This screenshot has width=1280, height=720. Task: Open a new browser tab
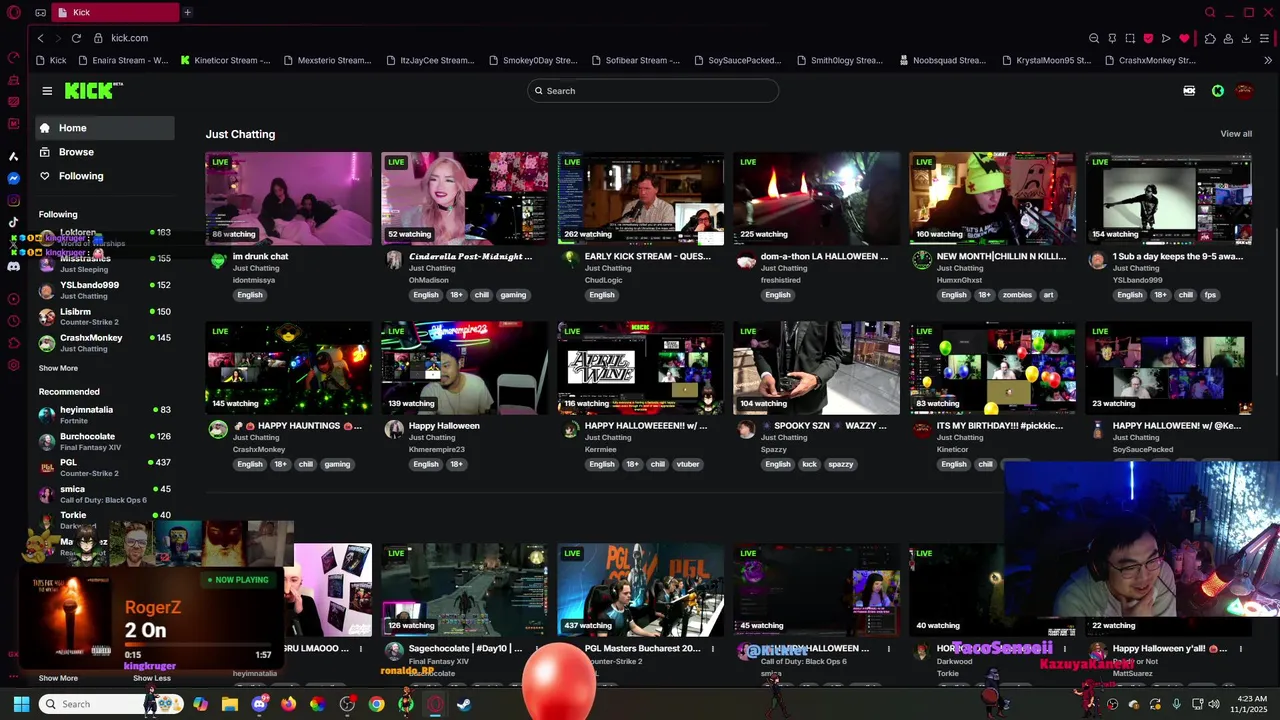coord(187,12)
